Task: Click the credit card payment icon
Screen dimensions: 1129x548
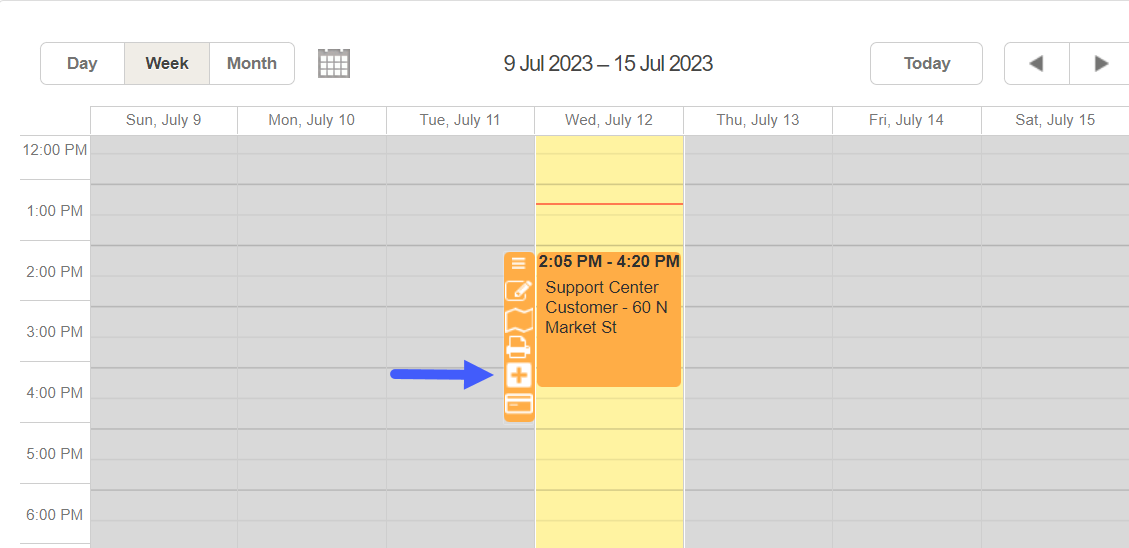Action: [x=518, y=404]
